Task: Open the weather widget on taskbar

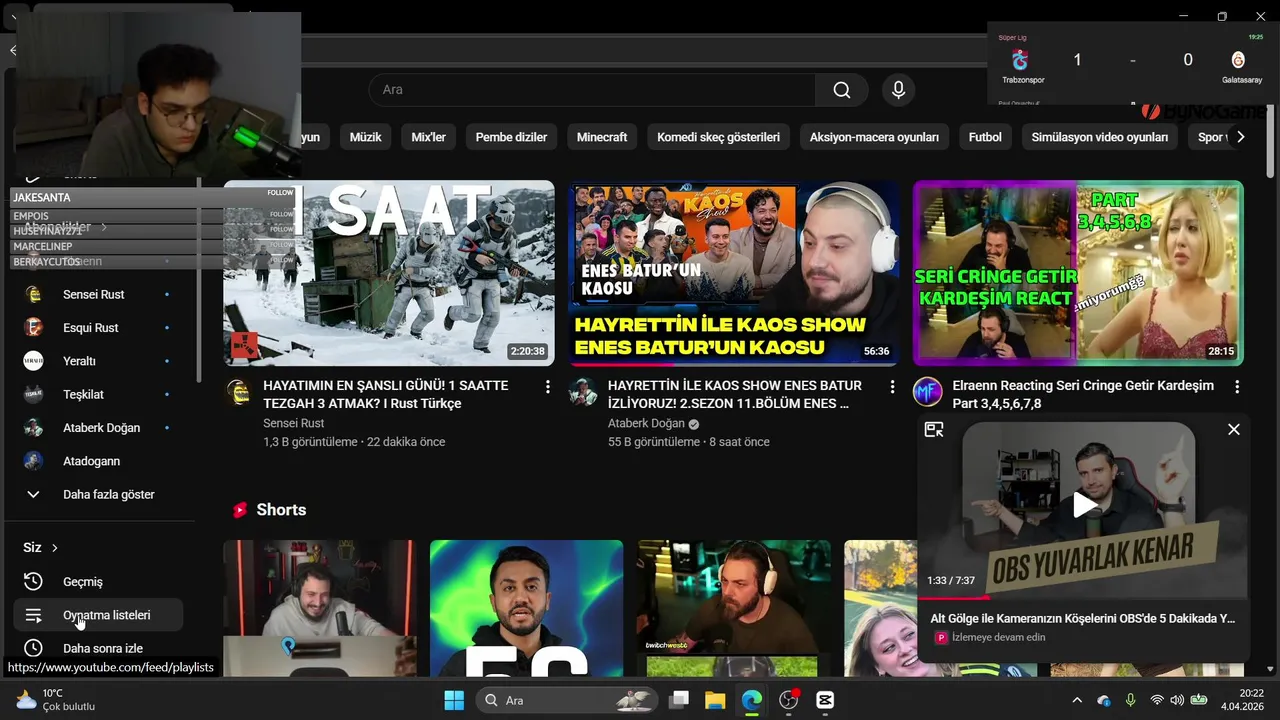Action: pos(55,700)
